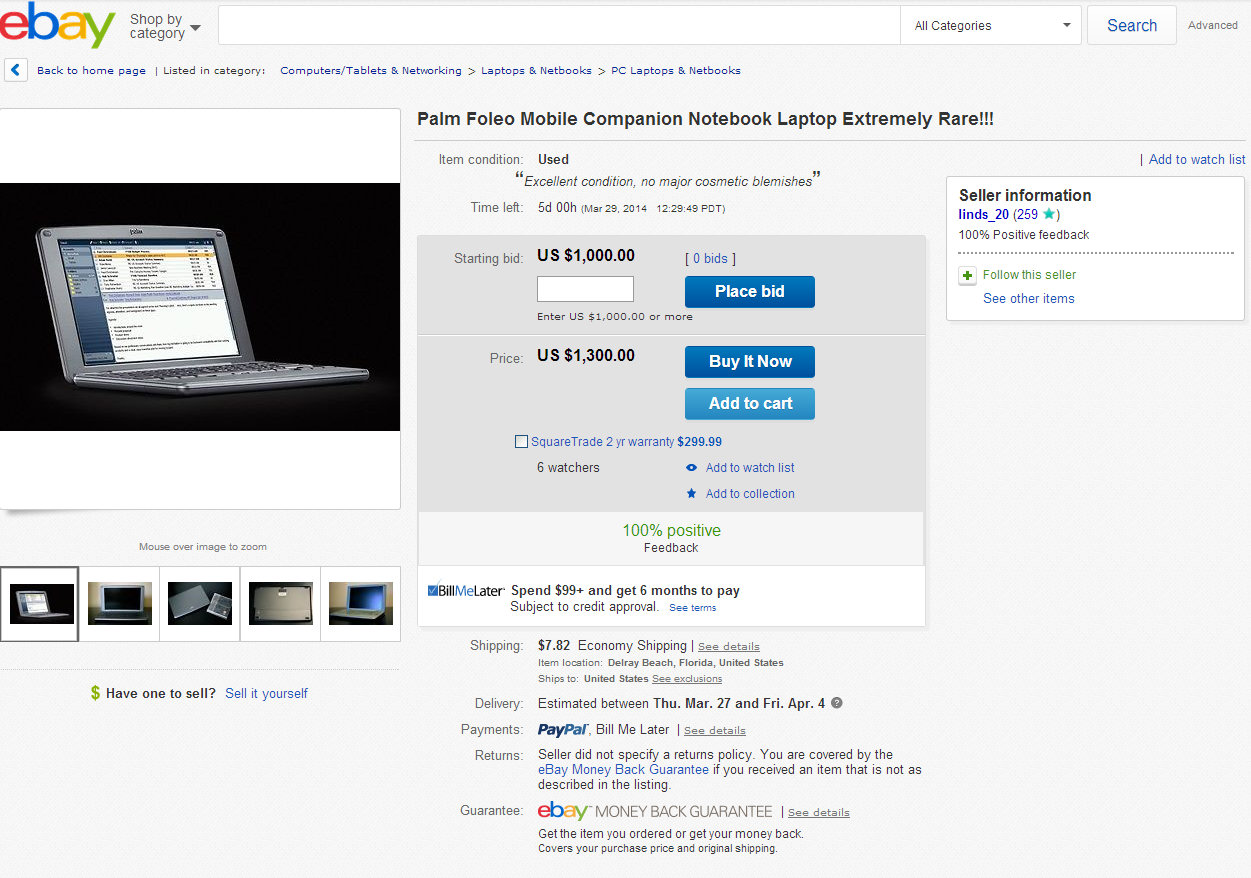Click Shipping See details link
This screenshot has width=1251, height=878.
(729, 647)
